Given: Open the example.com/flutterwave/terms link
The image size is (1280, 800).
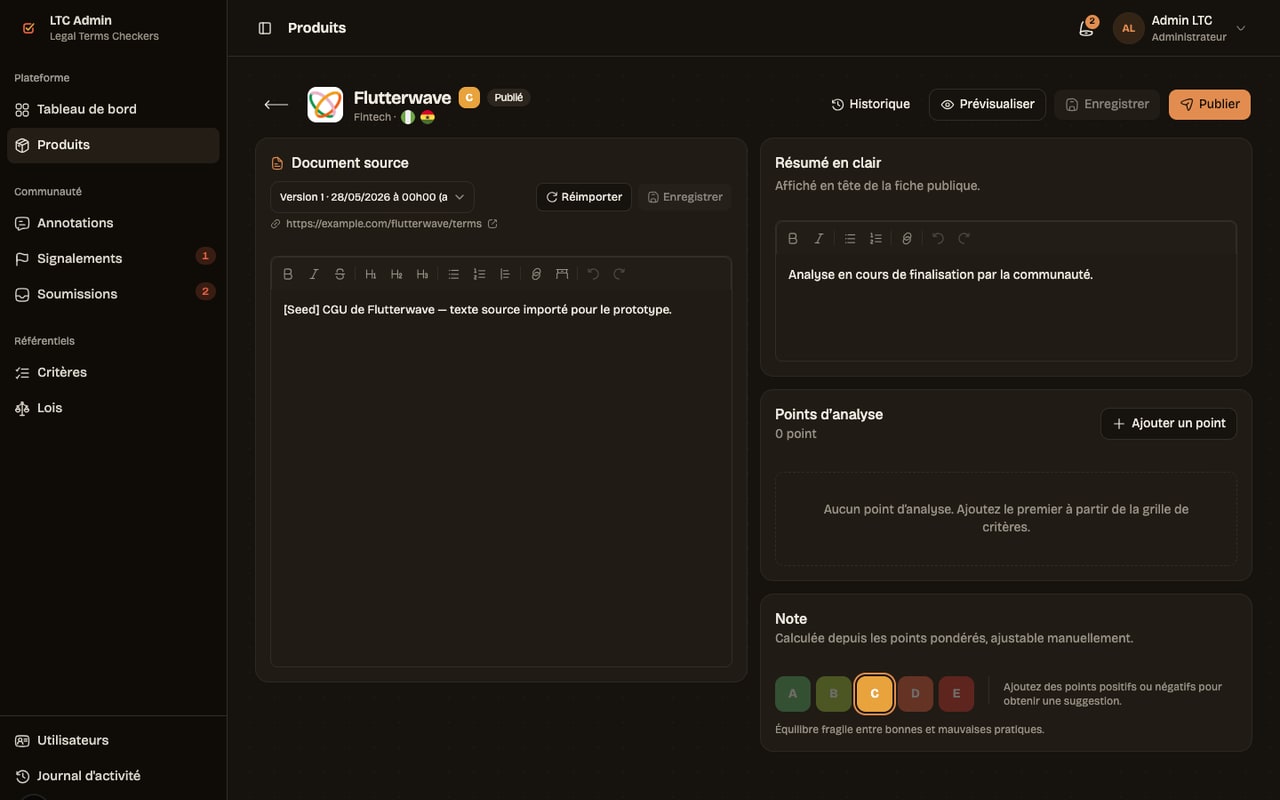Looking at the screenshot, I should click(384, 224).
